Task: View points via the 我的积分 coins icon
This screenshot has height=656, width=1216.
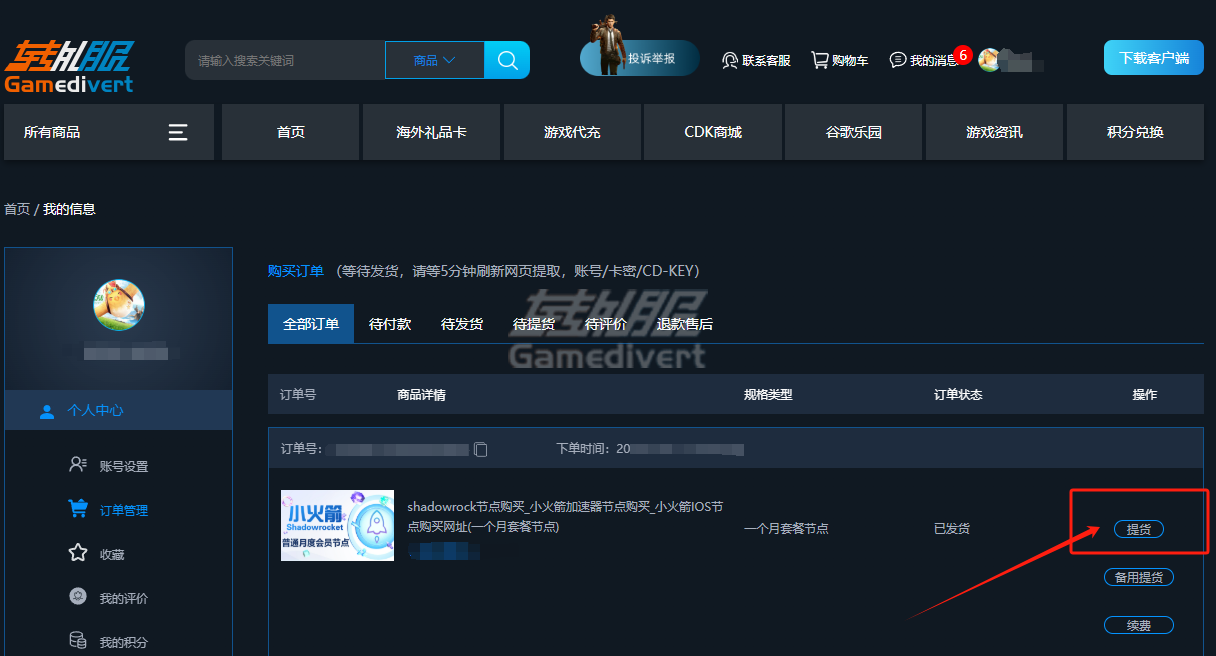Action: pos(78,640)
